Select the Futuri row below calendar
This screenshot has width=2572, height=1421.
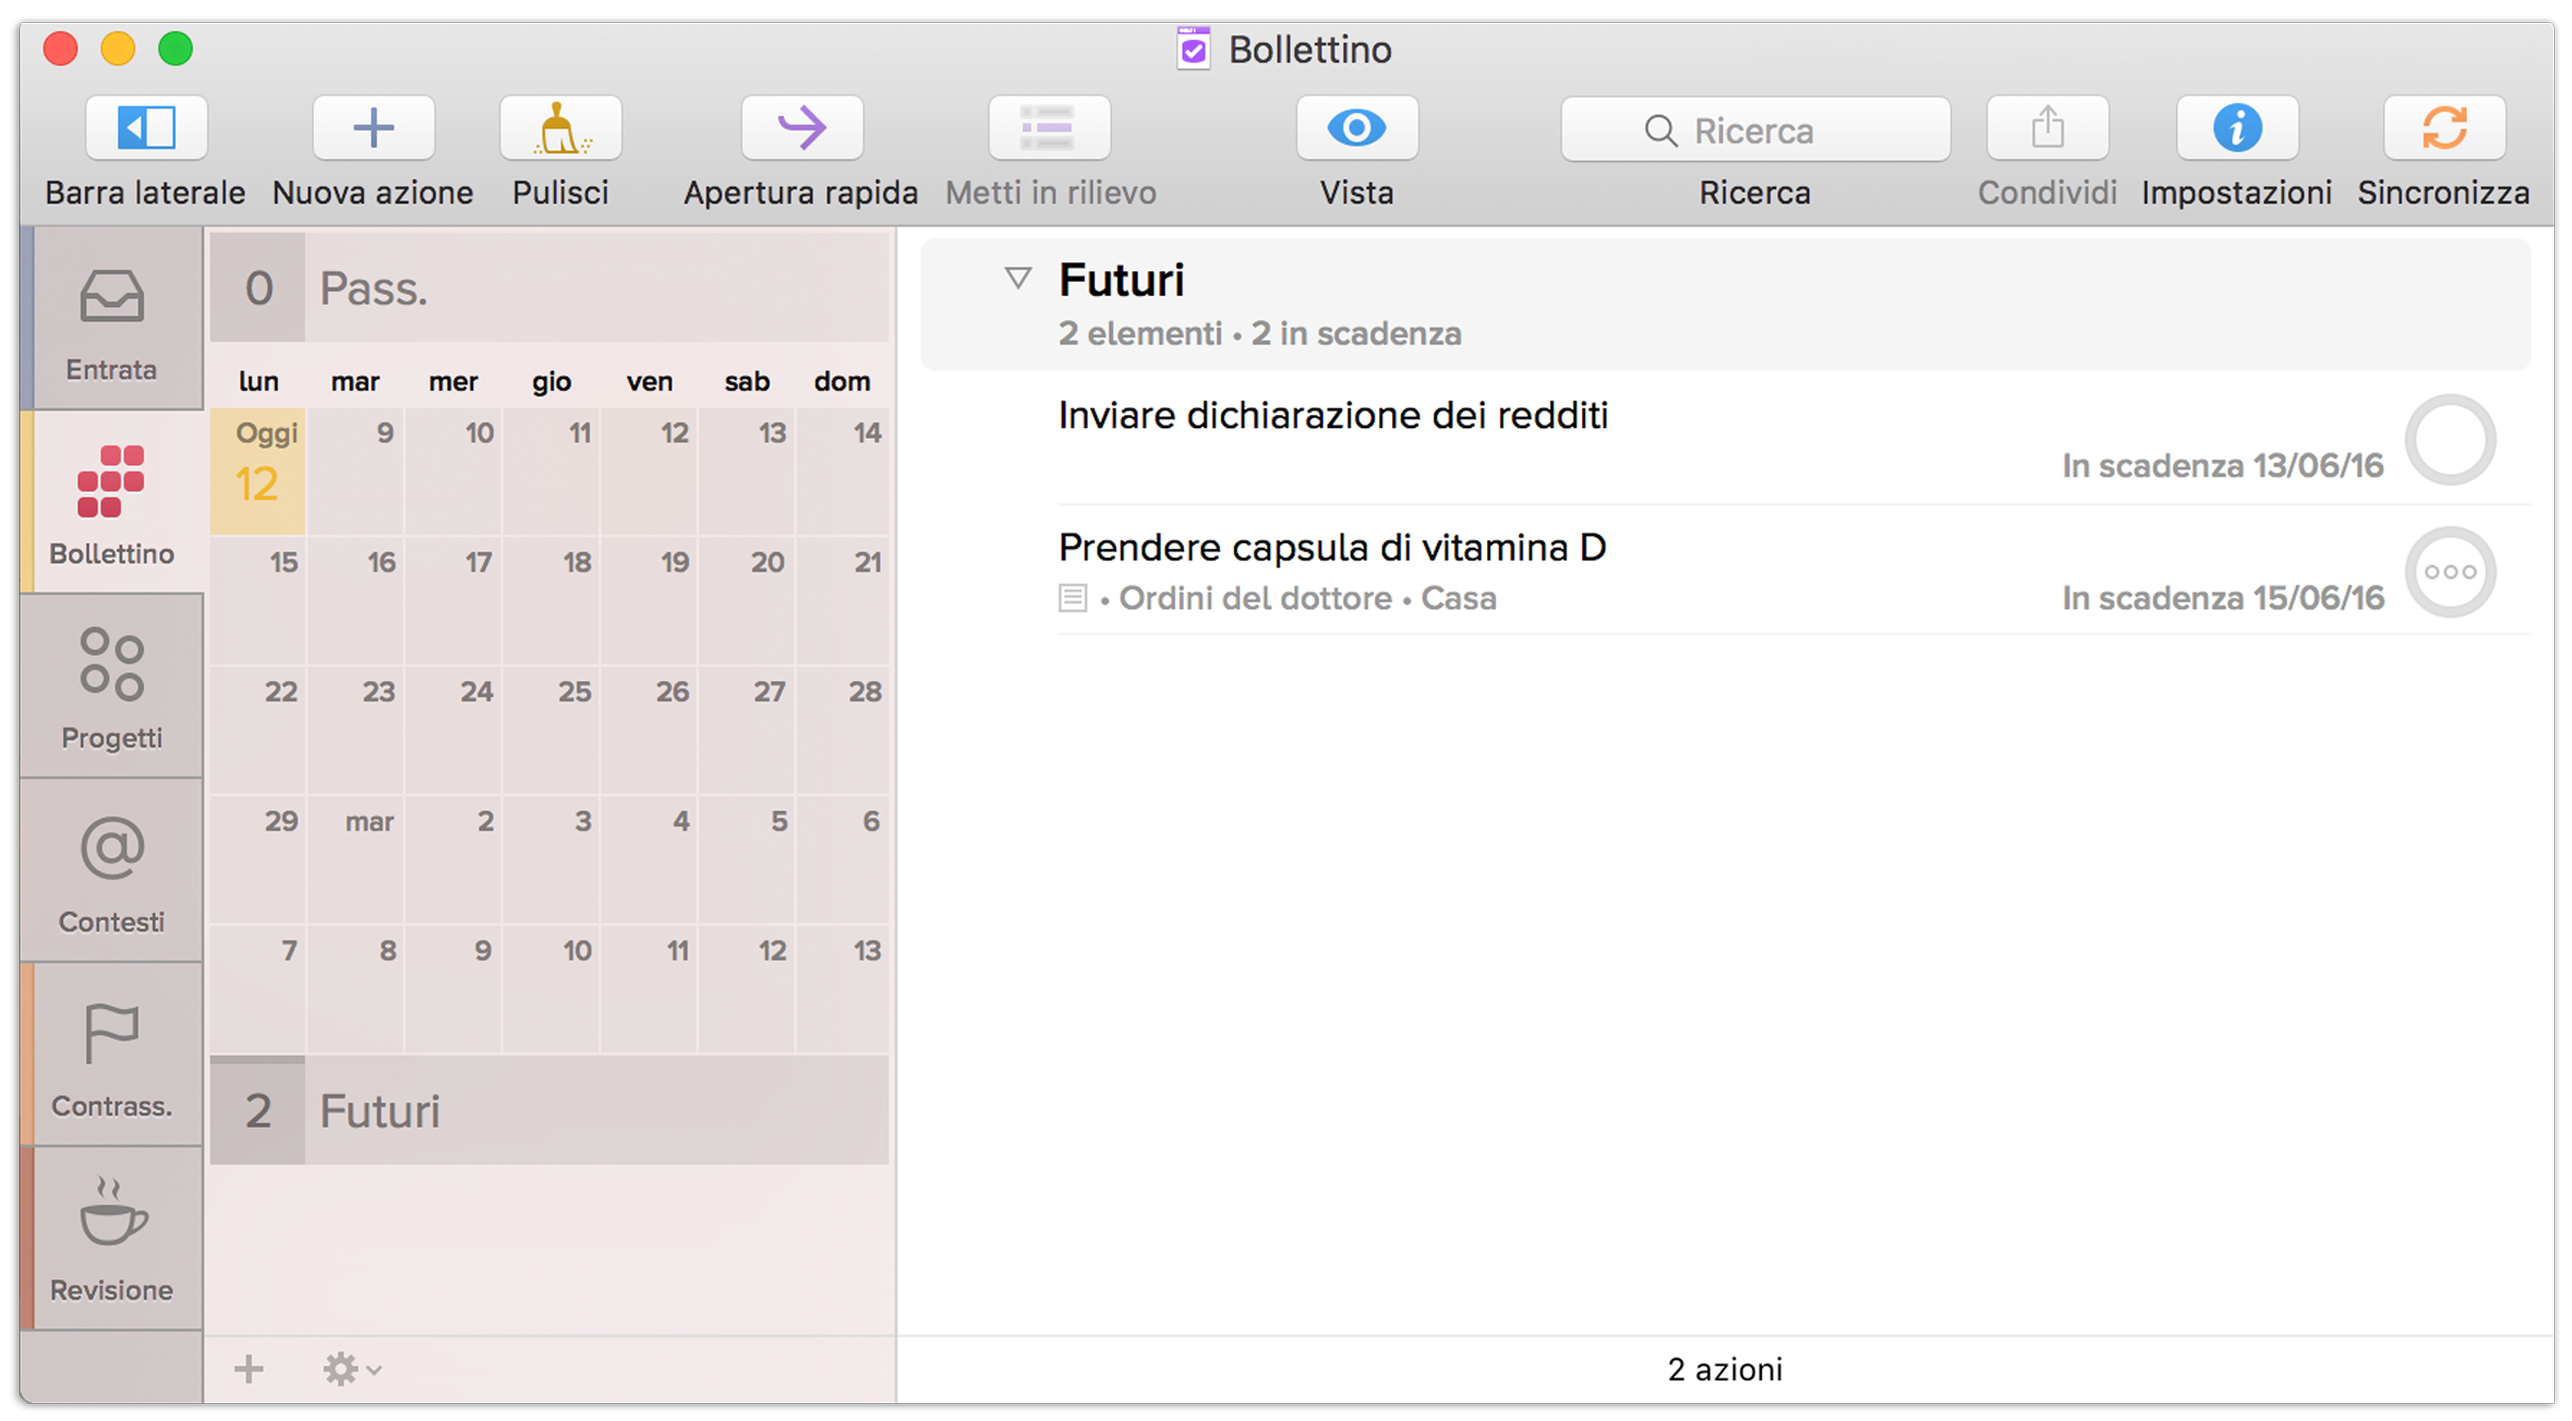click(550, 1111)
